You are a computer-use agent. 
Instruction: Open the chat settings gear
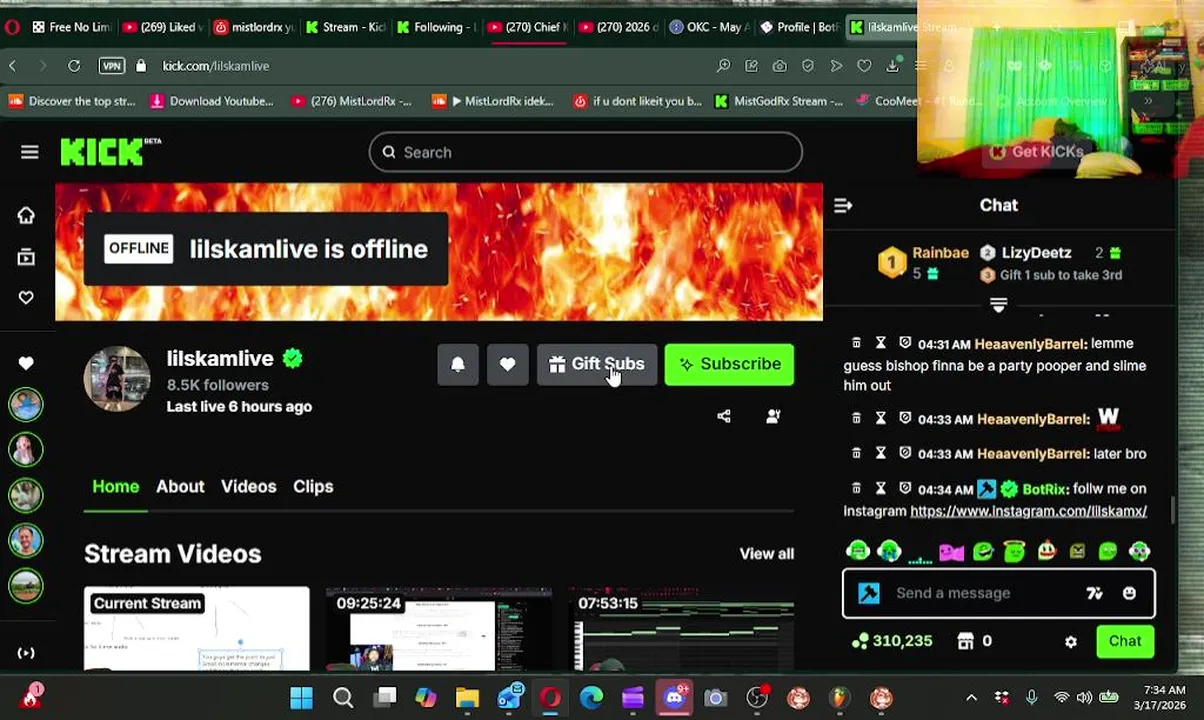1071,642
